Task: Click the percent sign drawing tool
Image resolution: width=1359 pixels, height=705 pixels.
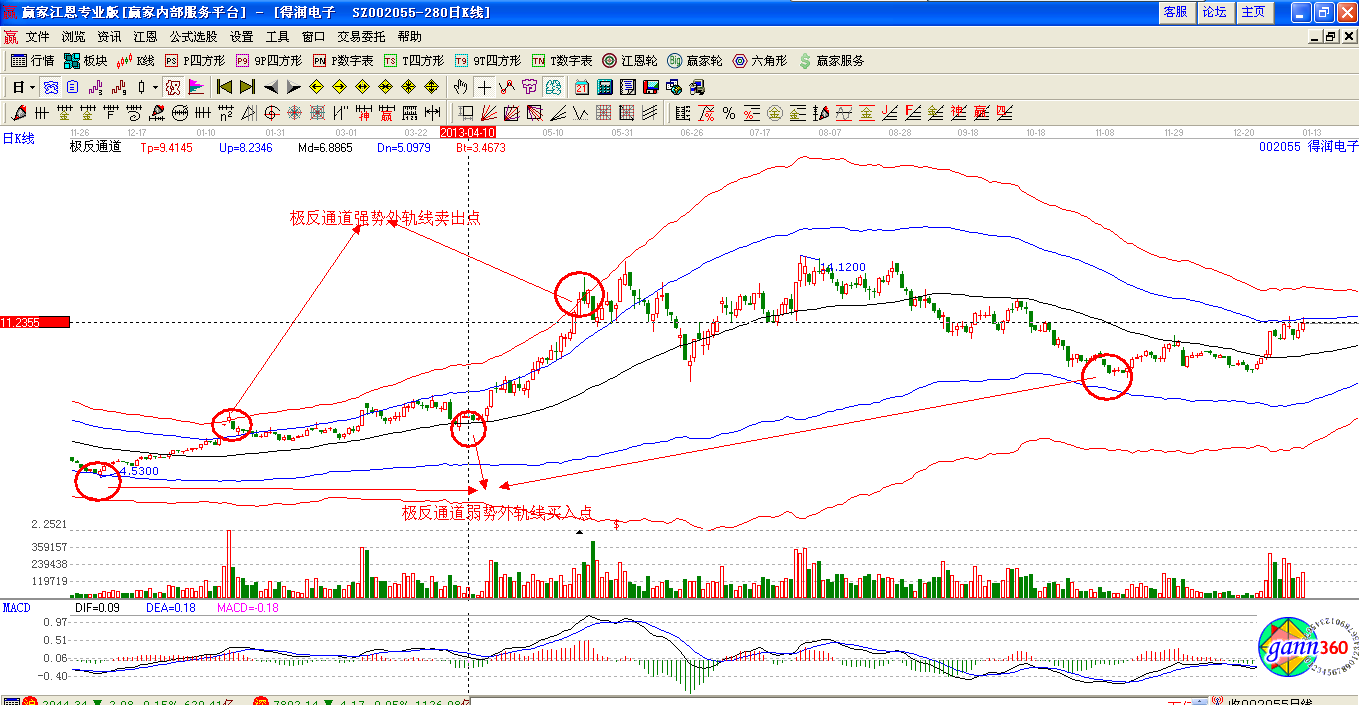Action: [729, 113]
